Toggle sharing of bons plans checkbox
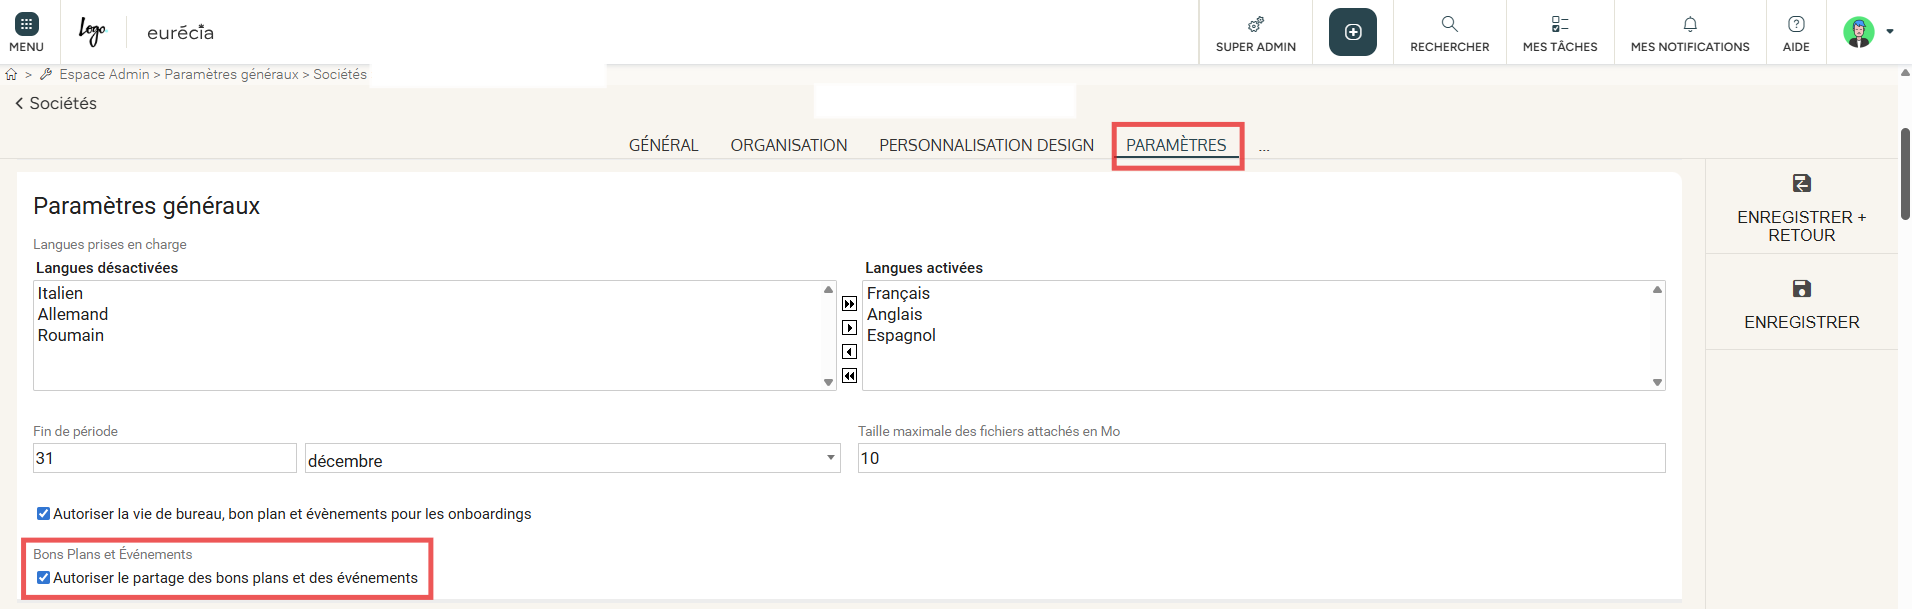The height and width of the screenshot is (609, 1912). pyautogui.click(x=43, y=578)
